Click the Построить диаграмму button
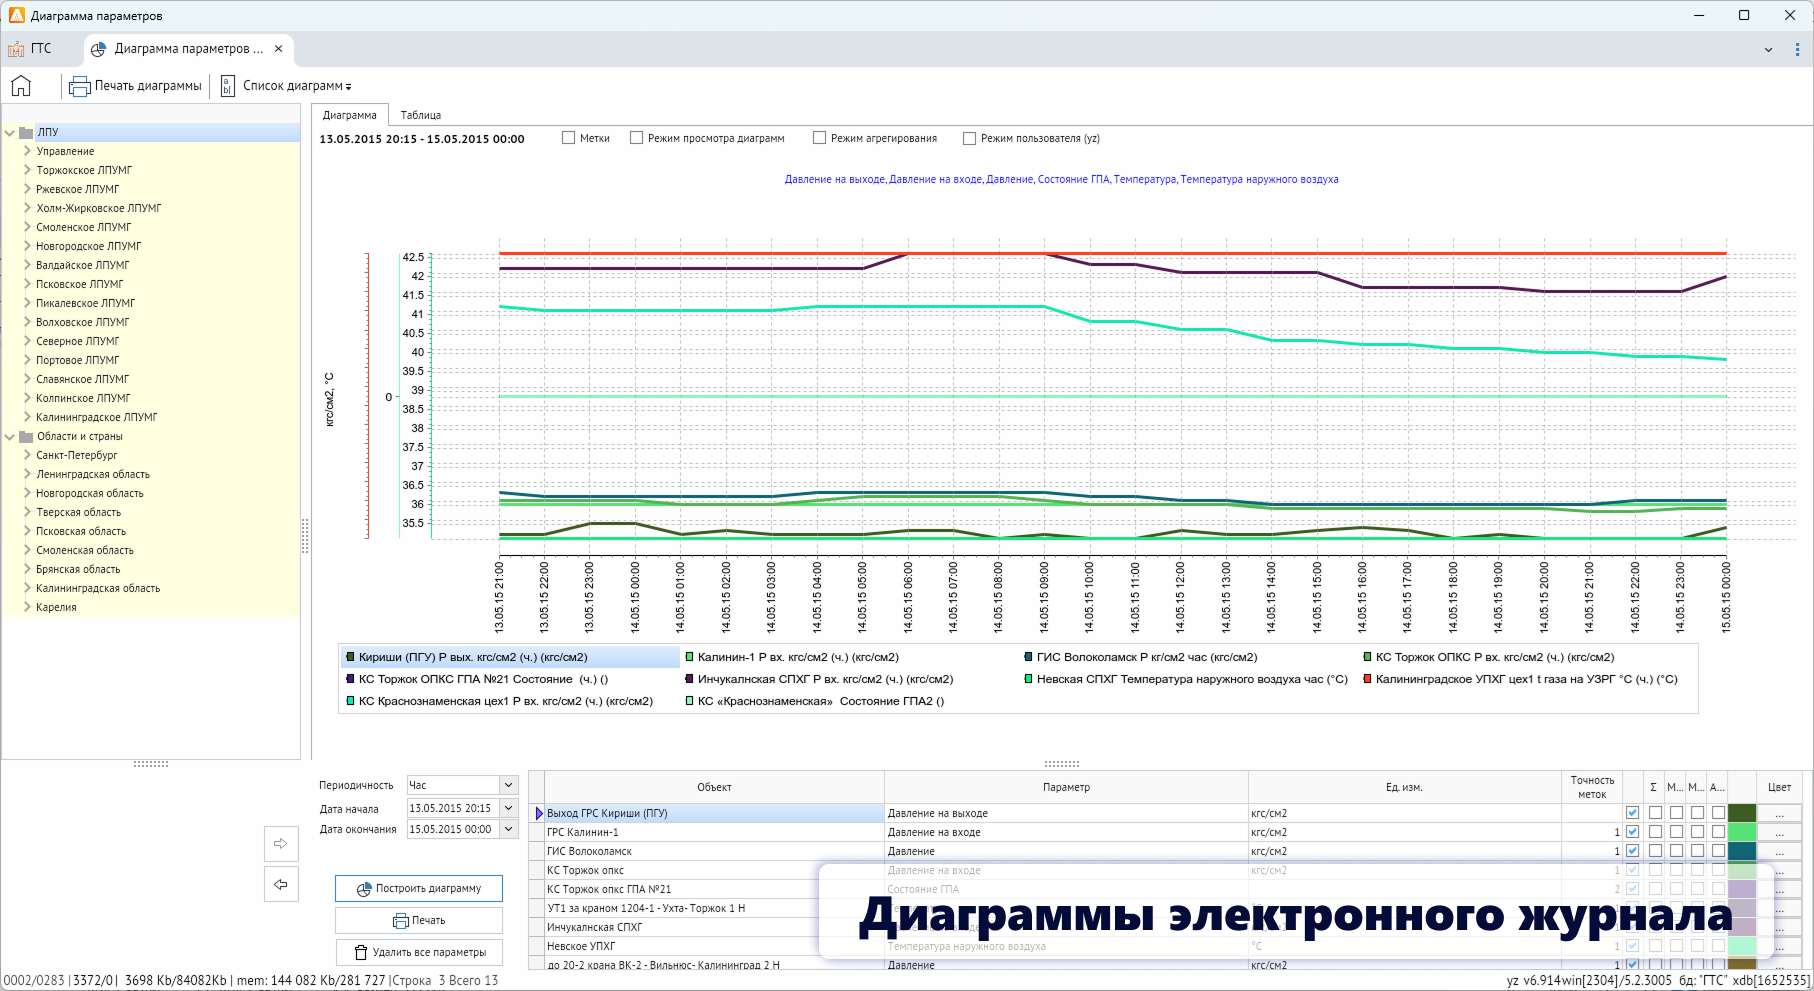 point(419,888)
